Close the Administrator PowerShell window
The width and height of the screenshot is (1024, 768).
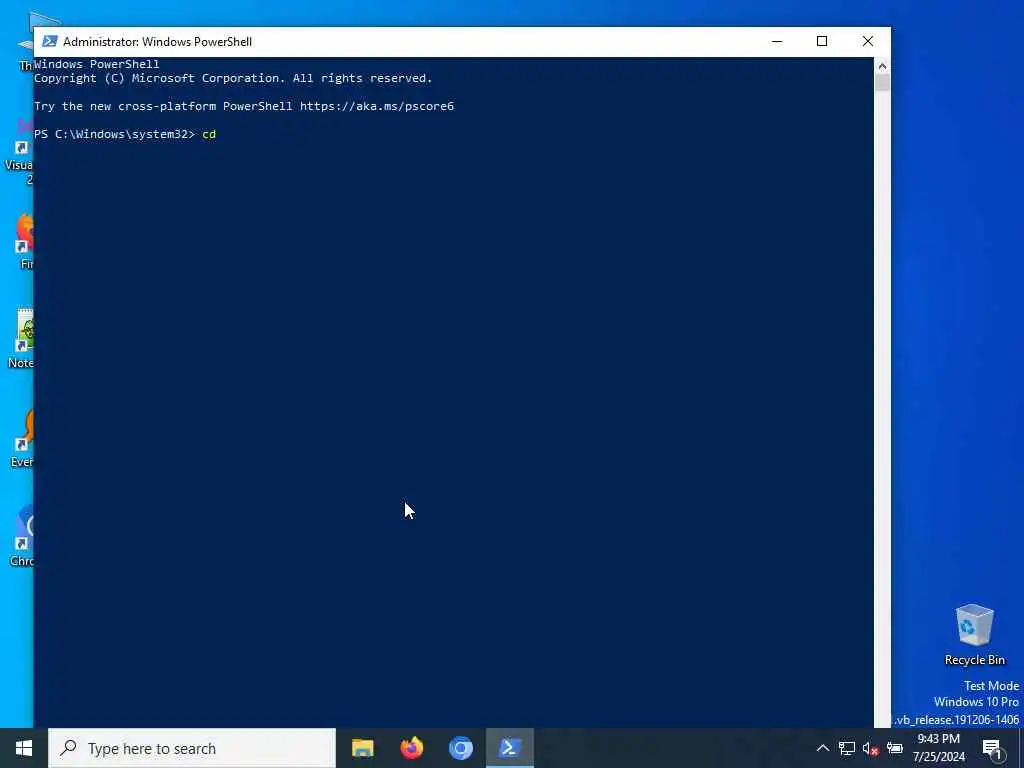(x=868, y=41)
